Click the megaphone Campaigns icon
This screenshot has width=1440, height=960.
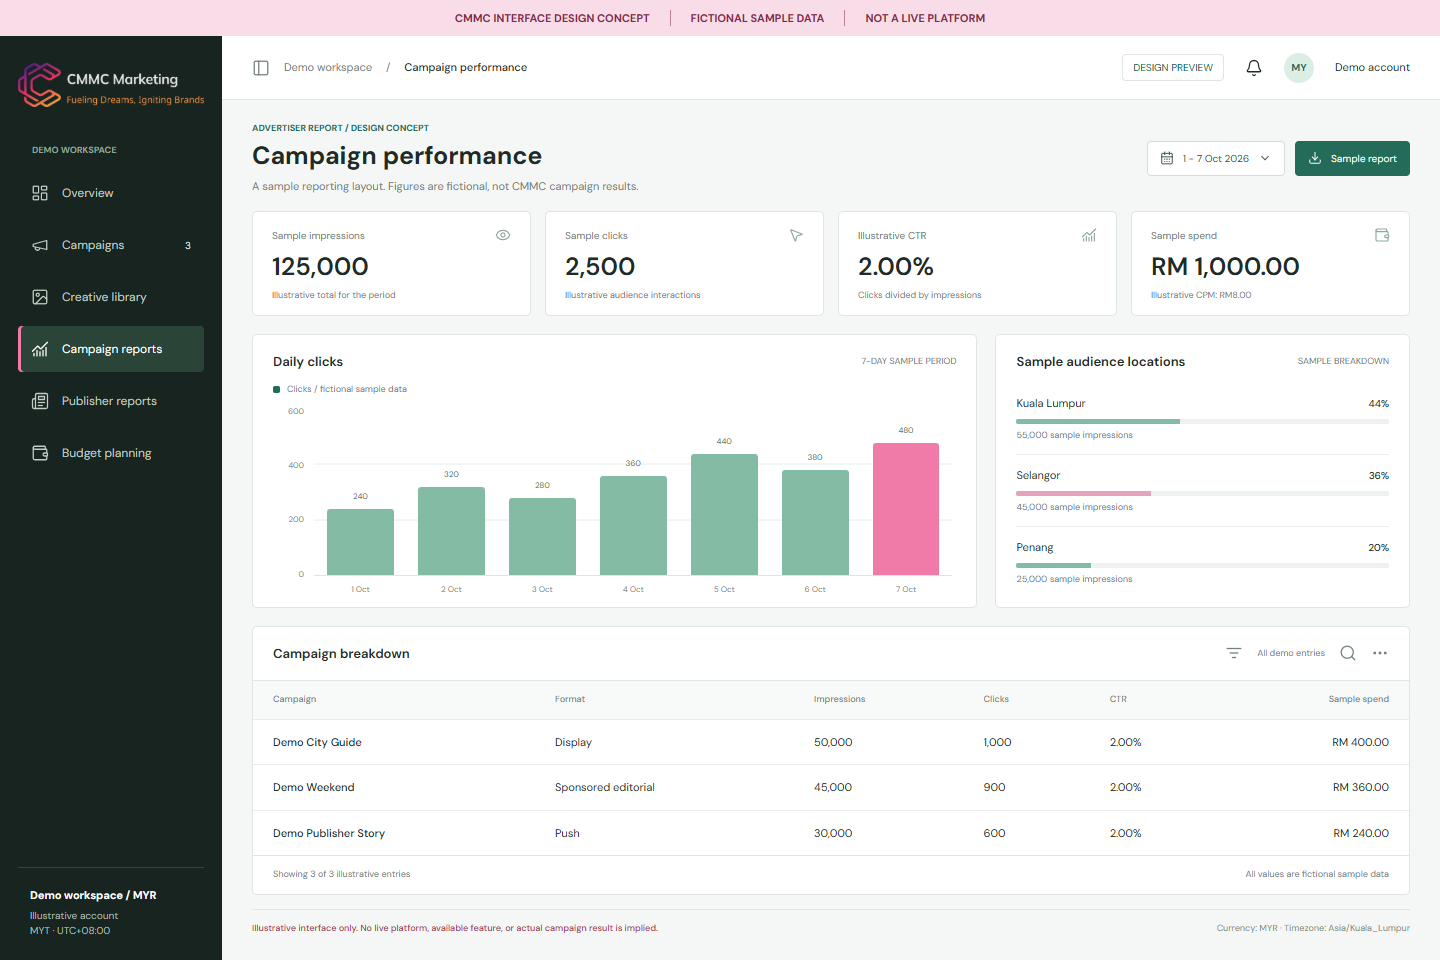(x=40, y=245)
